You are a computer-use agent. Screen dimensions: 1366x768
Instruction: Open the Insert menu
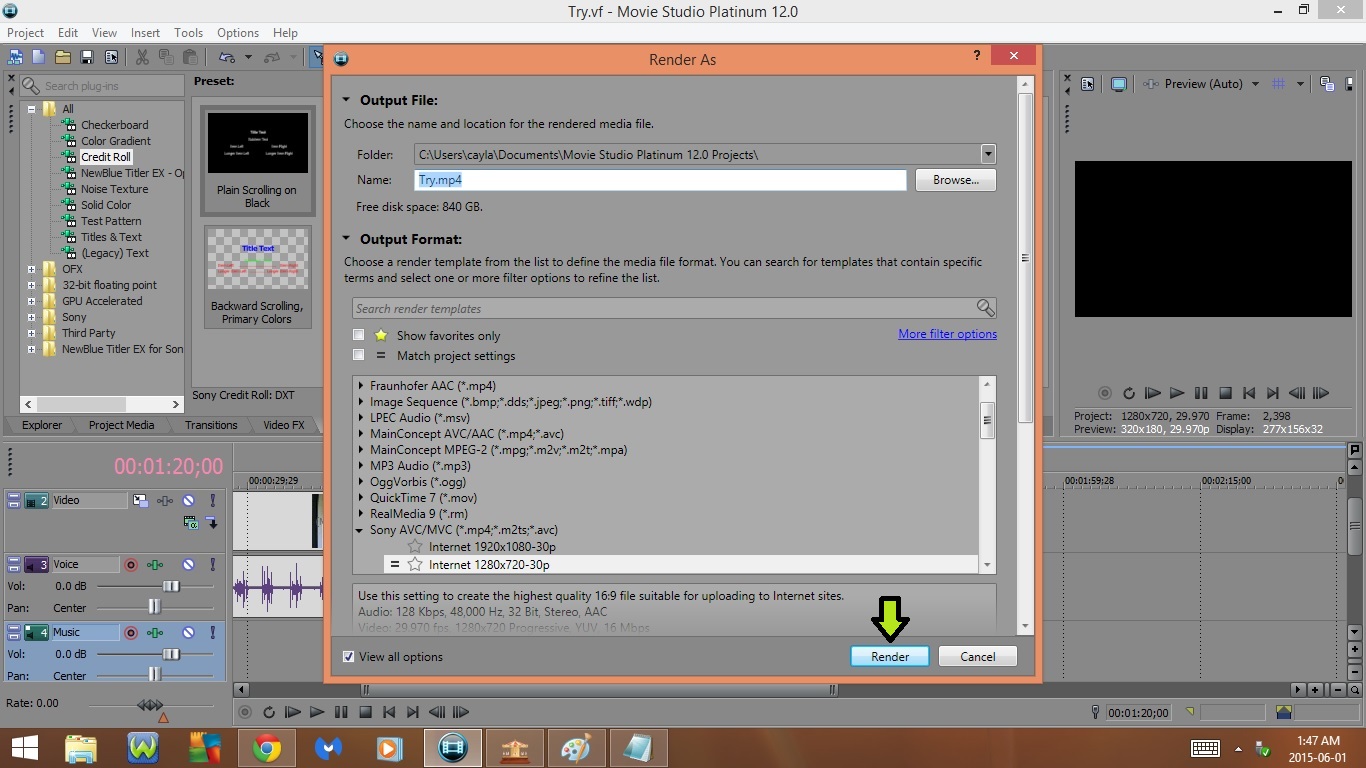[145, 33]
